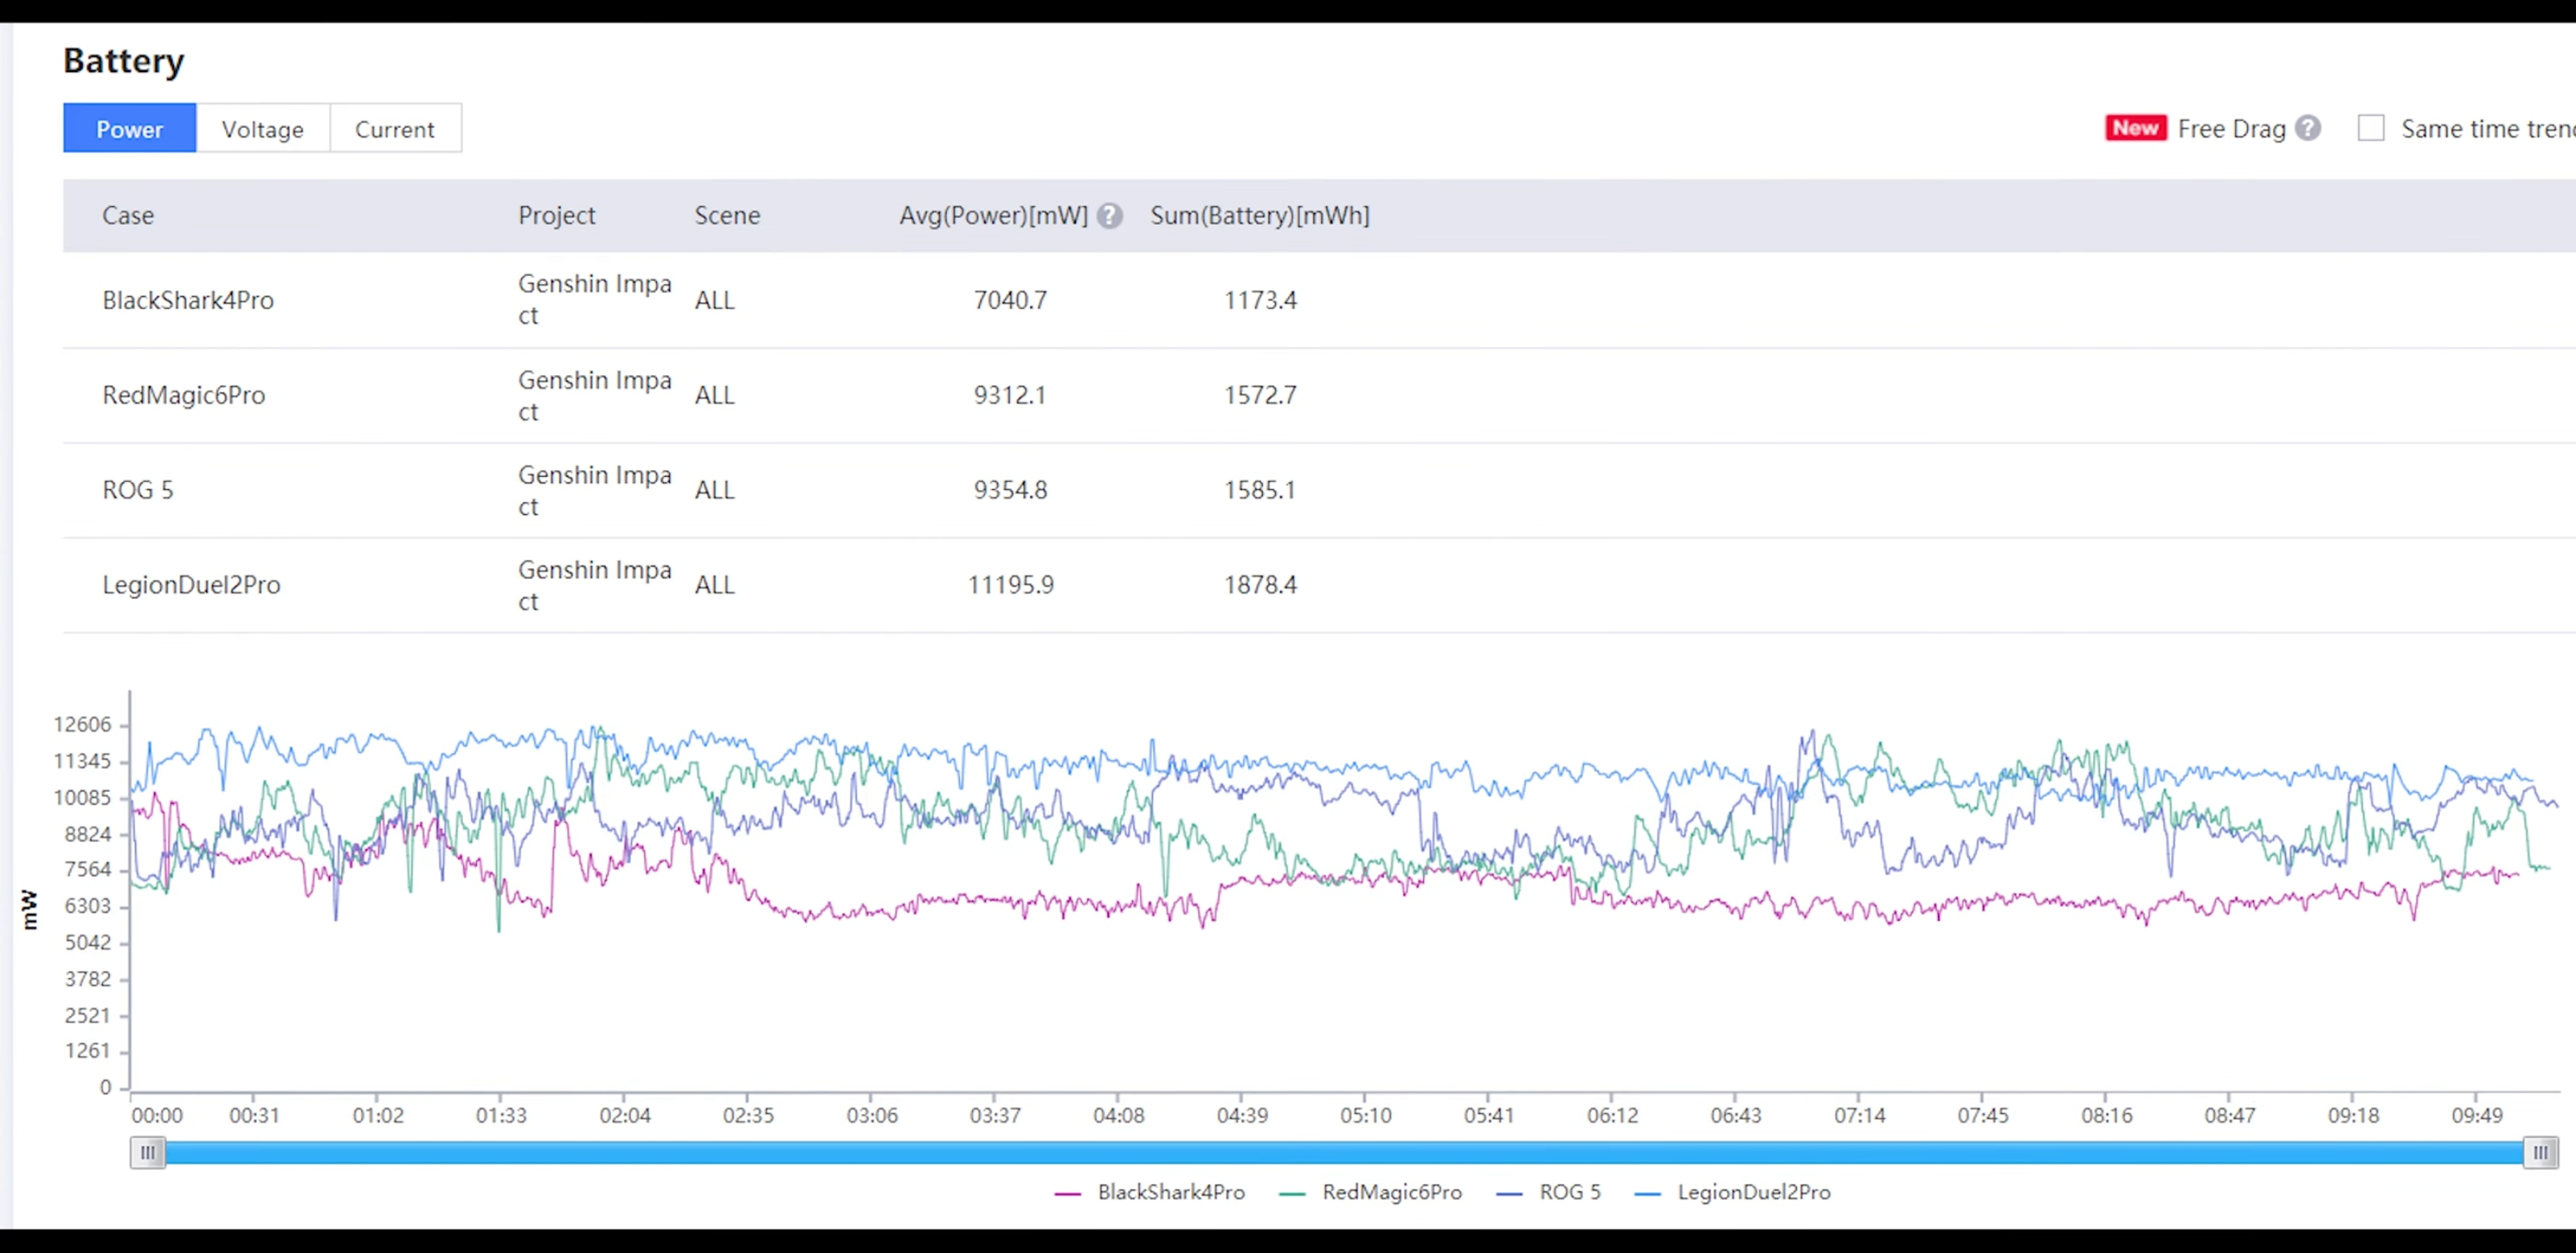Image resolution: width=2576 pixels, height=1253 pixels.
Task: Select the Power tab
Action: pyautogui.click(x=129, y=129)
